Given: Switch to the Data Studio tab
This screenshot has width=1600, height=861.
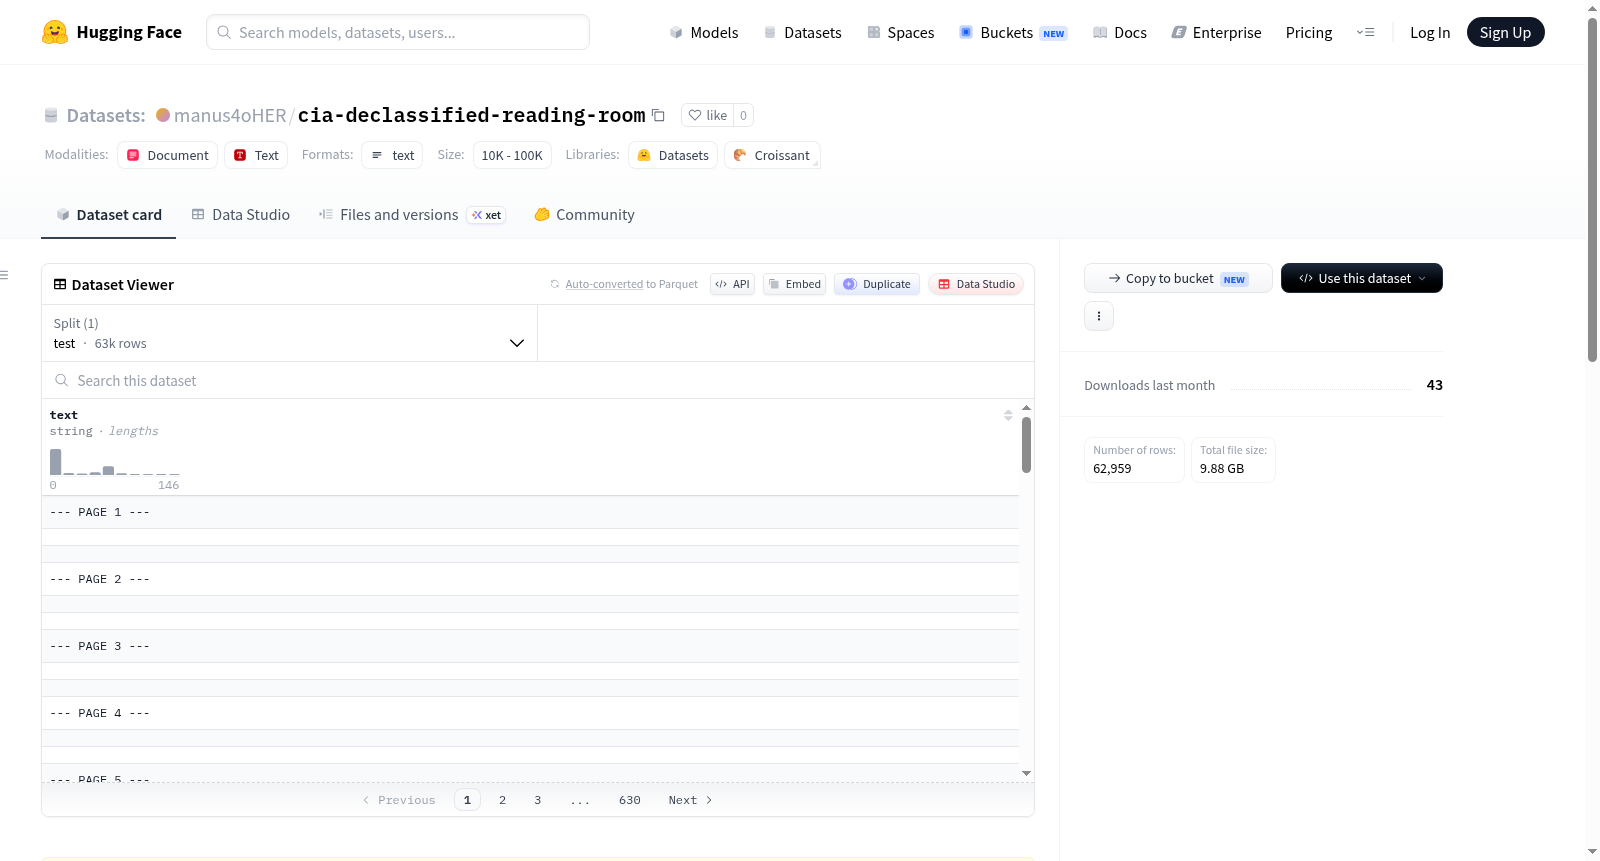Looking at the screenshot, I should 241,214.
